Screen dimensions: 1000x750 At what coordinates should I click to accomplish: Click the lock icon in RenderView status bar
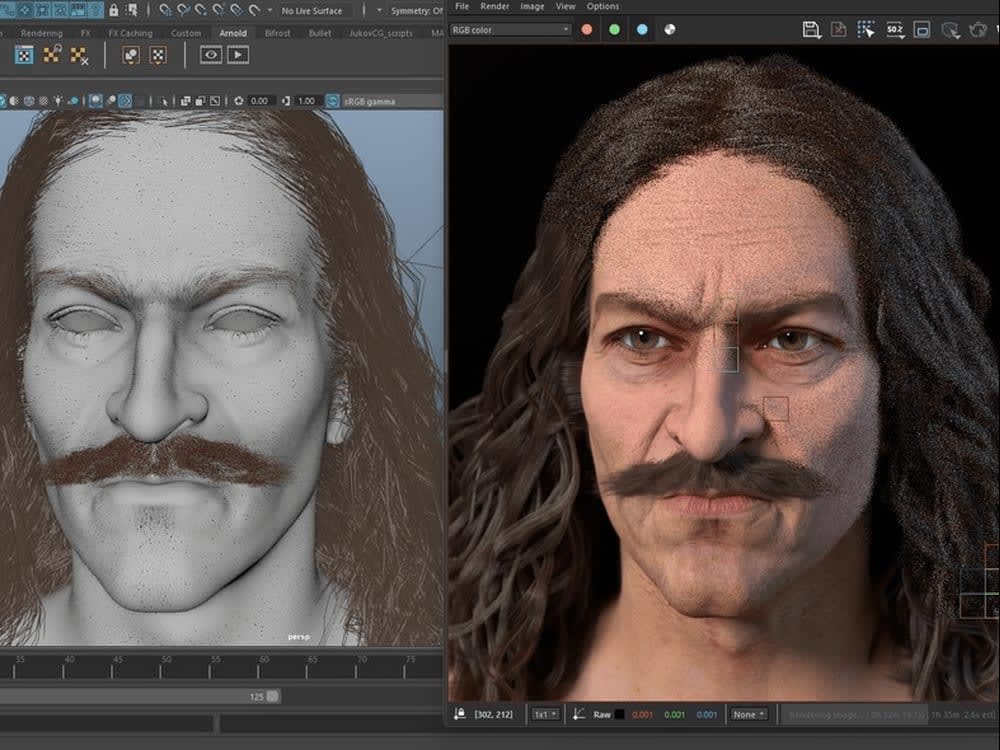pos(459,714)
